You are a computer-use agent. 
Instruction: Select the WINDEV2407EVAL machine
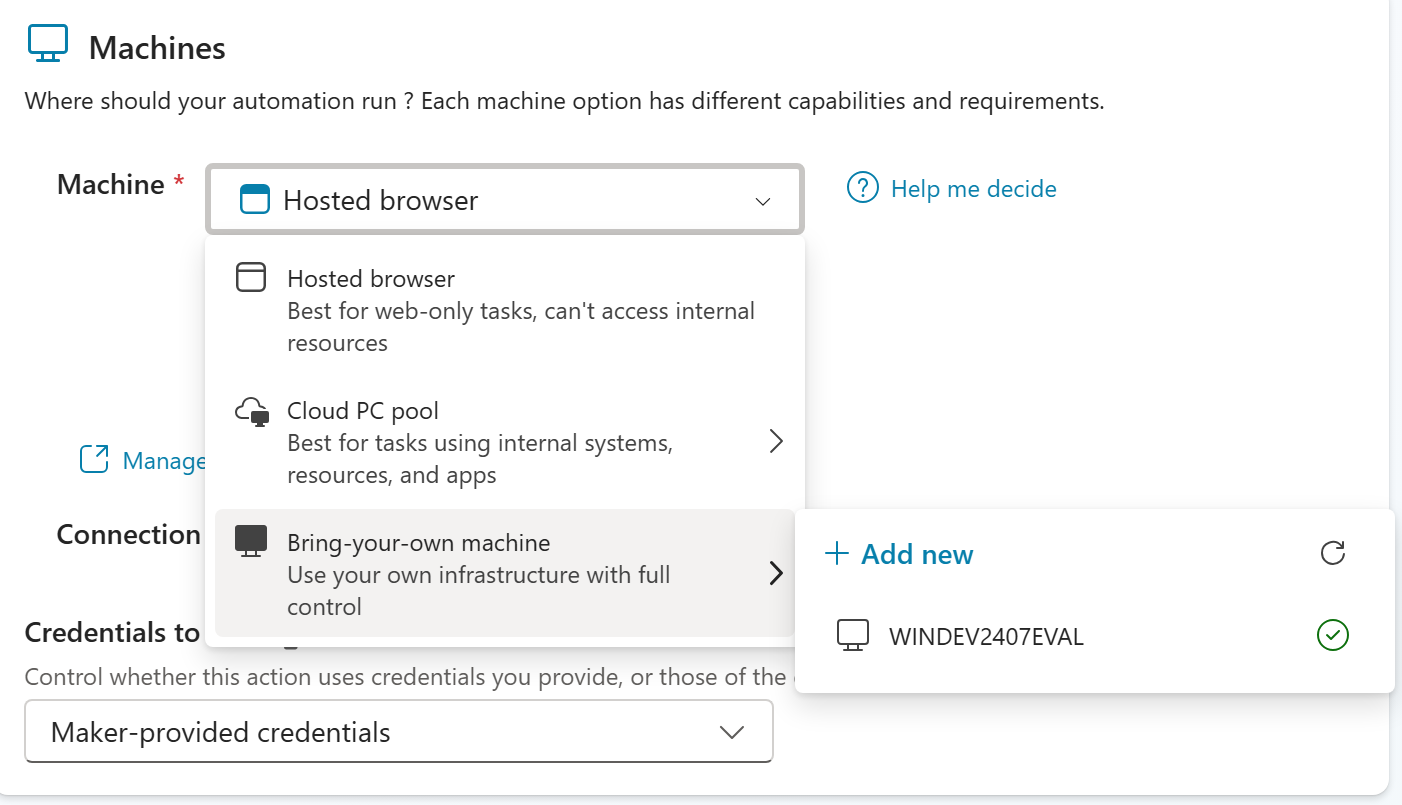pos(985,636)
